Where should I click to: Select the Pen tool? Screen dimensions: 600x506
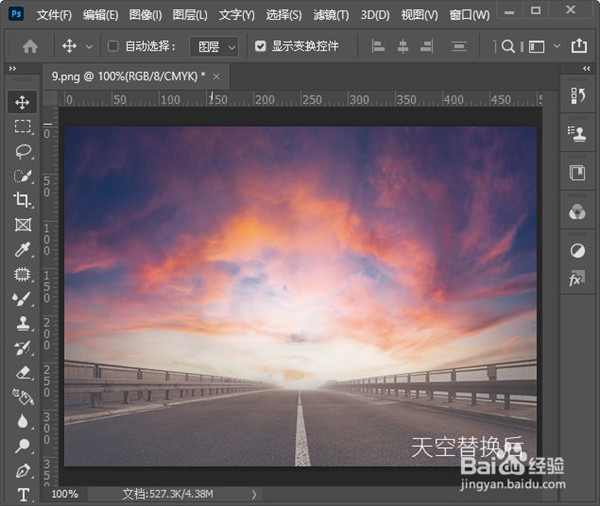click(22, 470)
